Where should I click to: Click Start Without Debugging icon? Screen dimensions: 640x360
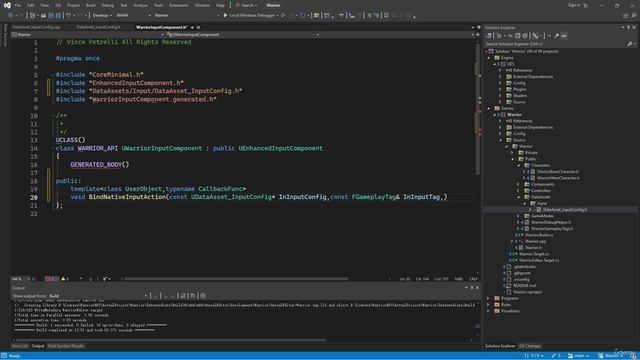283,16
